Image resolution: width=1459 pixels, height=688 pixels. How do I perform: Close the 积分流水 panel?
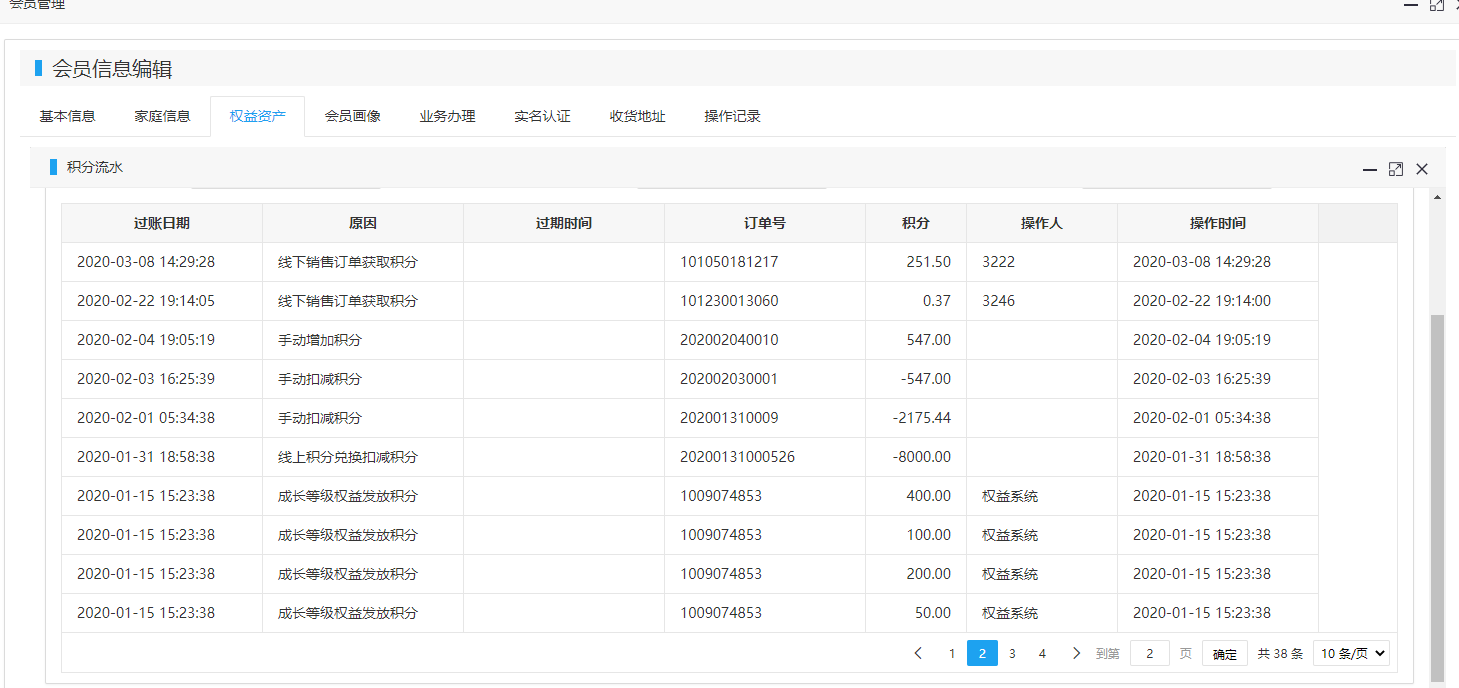(1422, 170)
